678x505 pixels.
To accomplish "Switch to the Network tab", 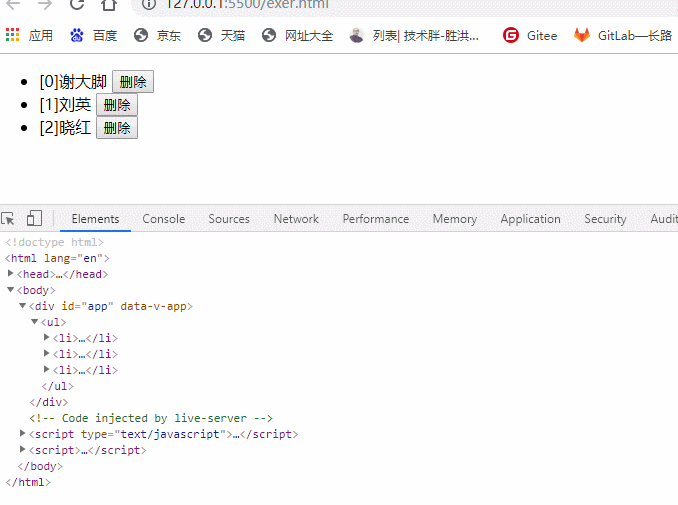I will click(296, 219).
